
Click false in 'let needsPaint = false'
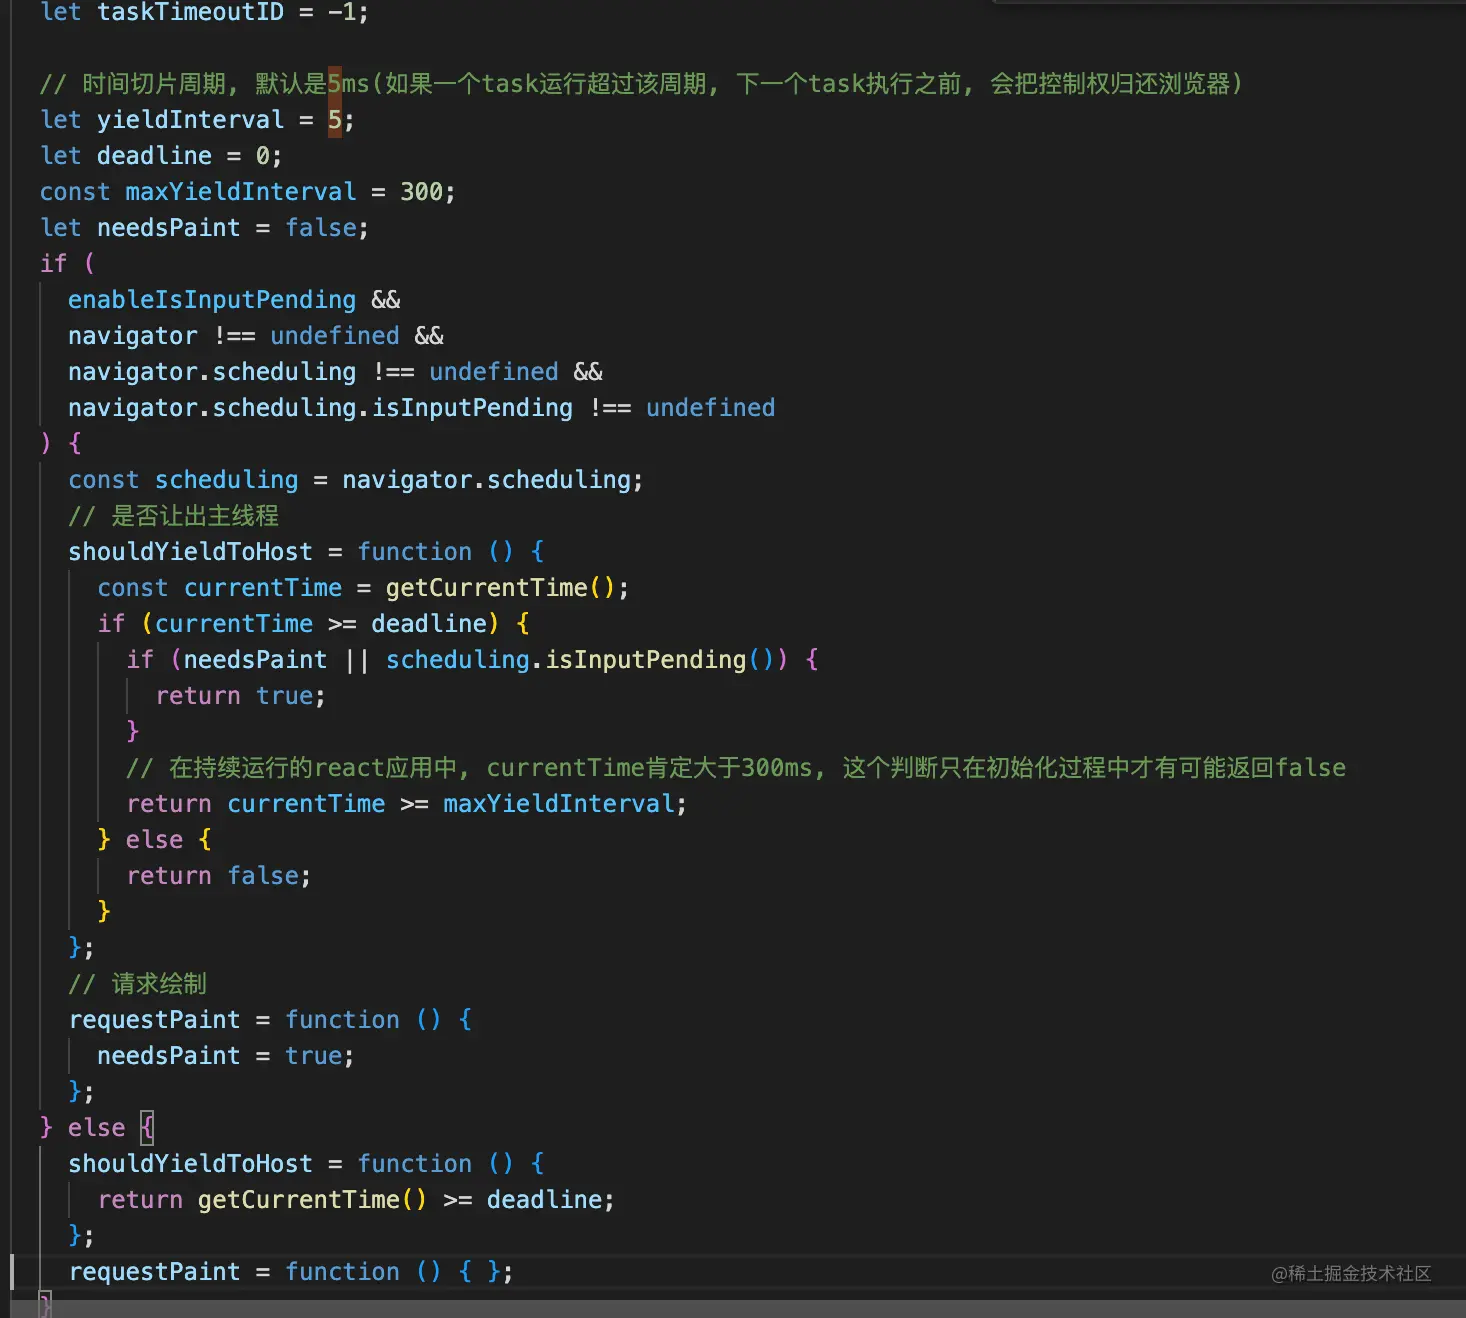320,228
